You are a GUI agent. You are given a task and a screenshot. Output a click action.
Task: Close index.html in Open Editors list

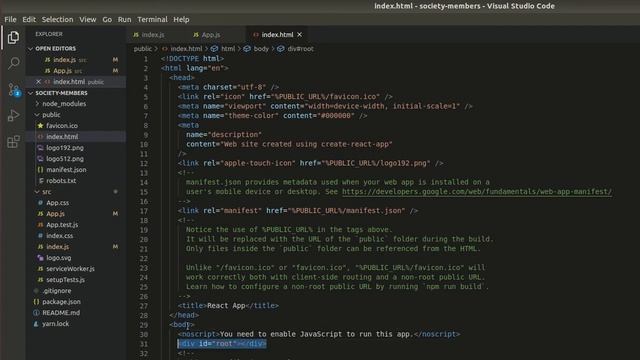(38, 82)
